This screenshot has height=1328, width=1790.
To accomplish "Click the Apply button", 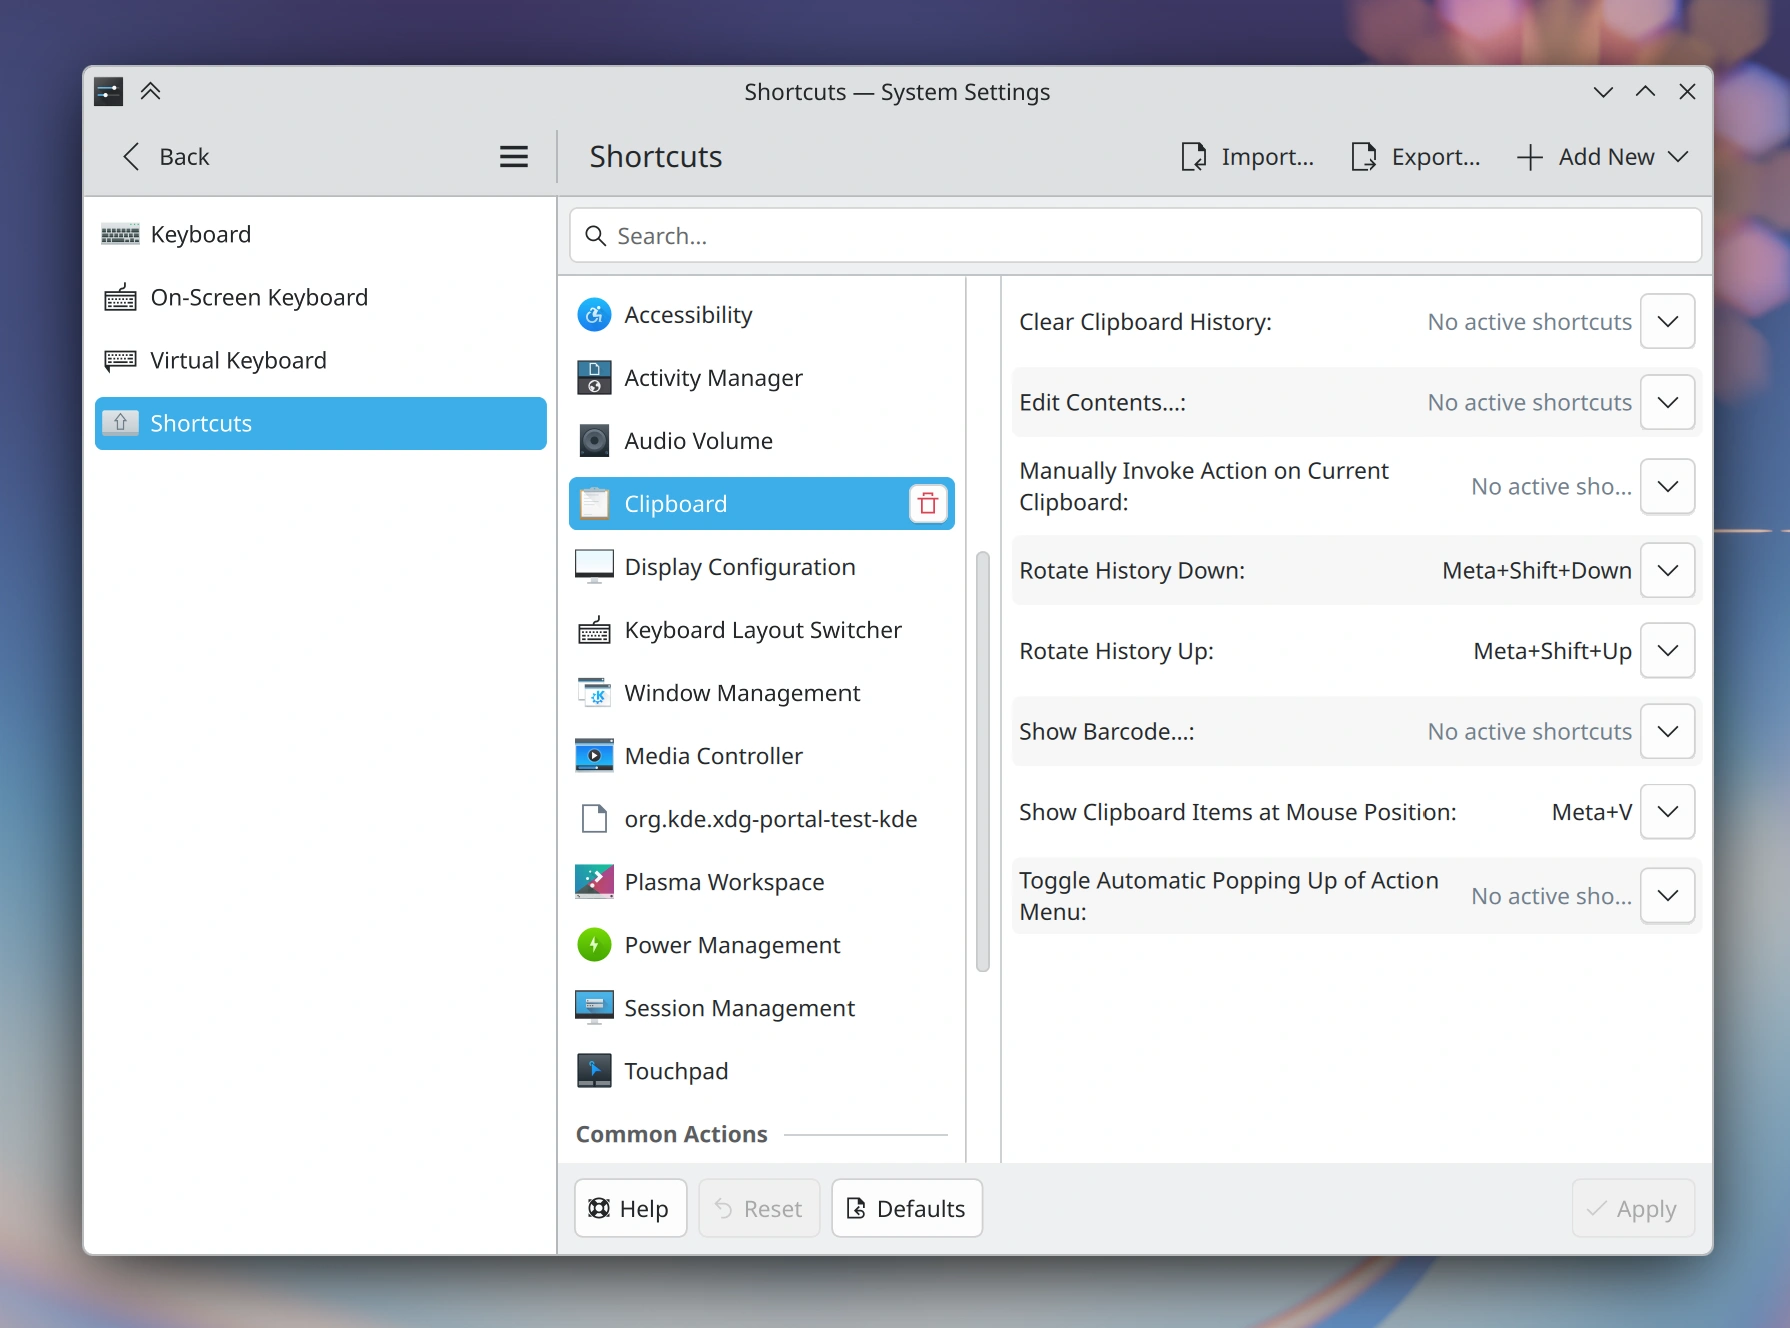I will [1633, 1208].
